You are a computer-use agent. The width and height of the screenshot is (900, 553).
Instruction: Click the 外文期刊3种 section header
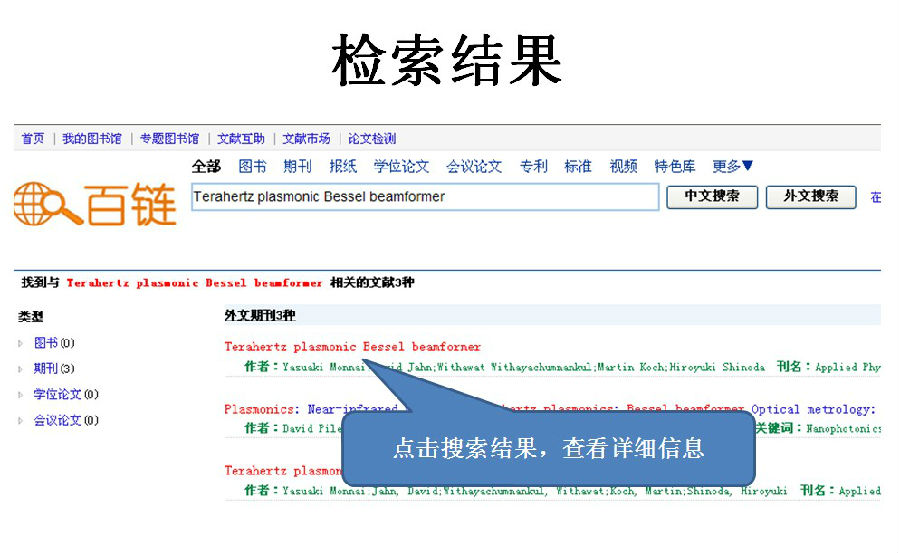click(x=260, y=315)
